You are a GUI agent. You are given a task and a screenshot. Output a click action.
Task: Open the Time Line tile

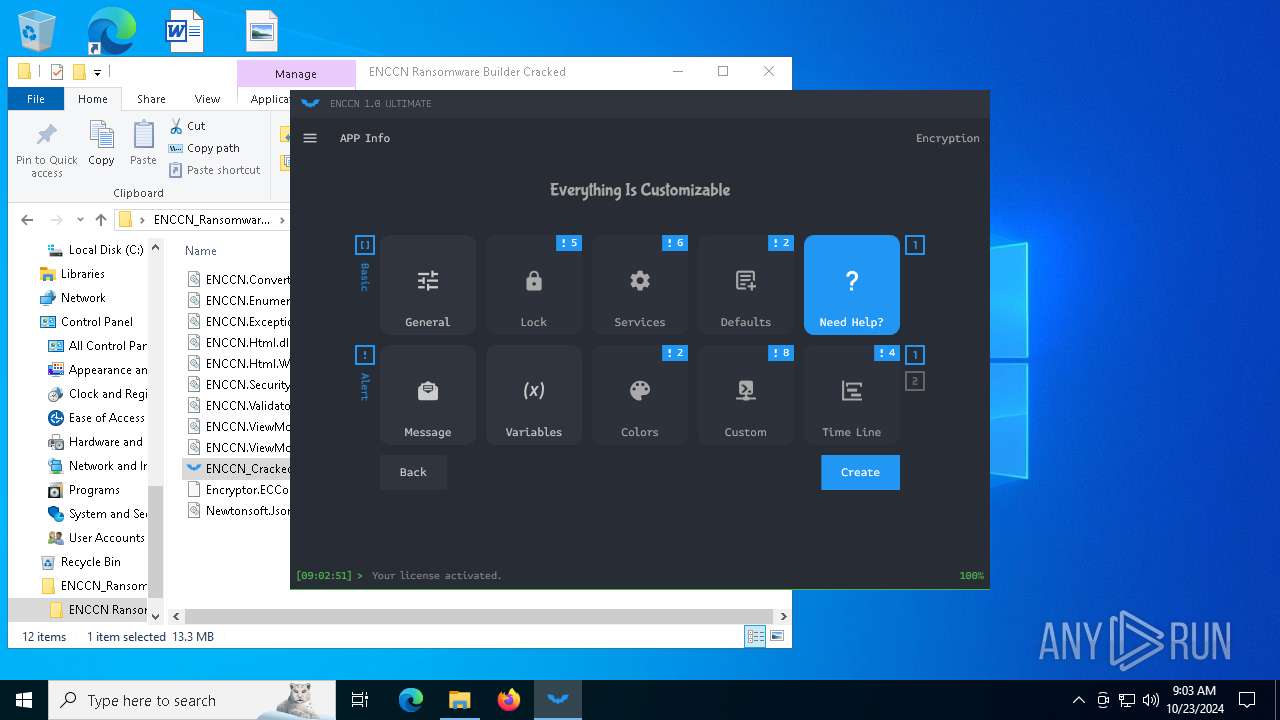click(852, 394)
